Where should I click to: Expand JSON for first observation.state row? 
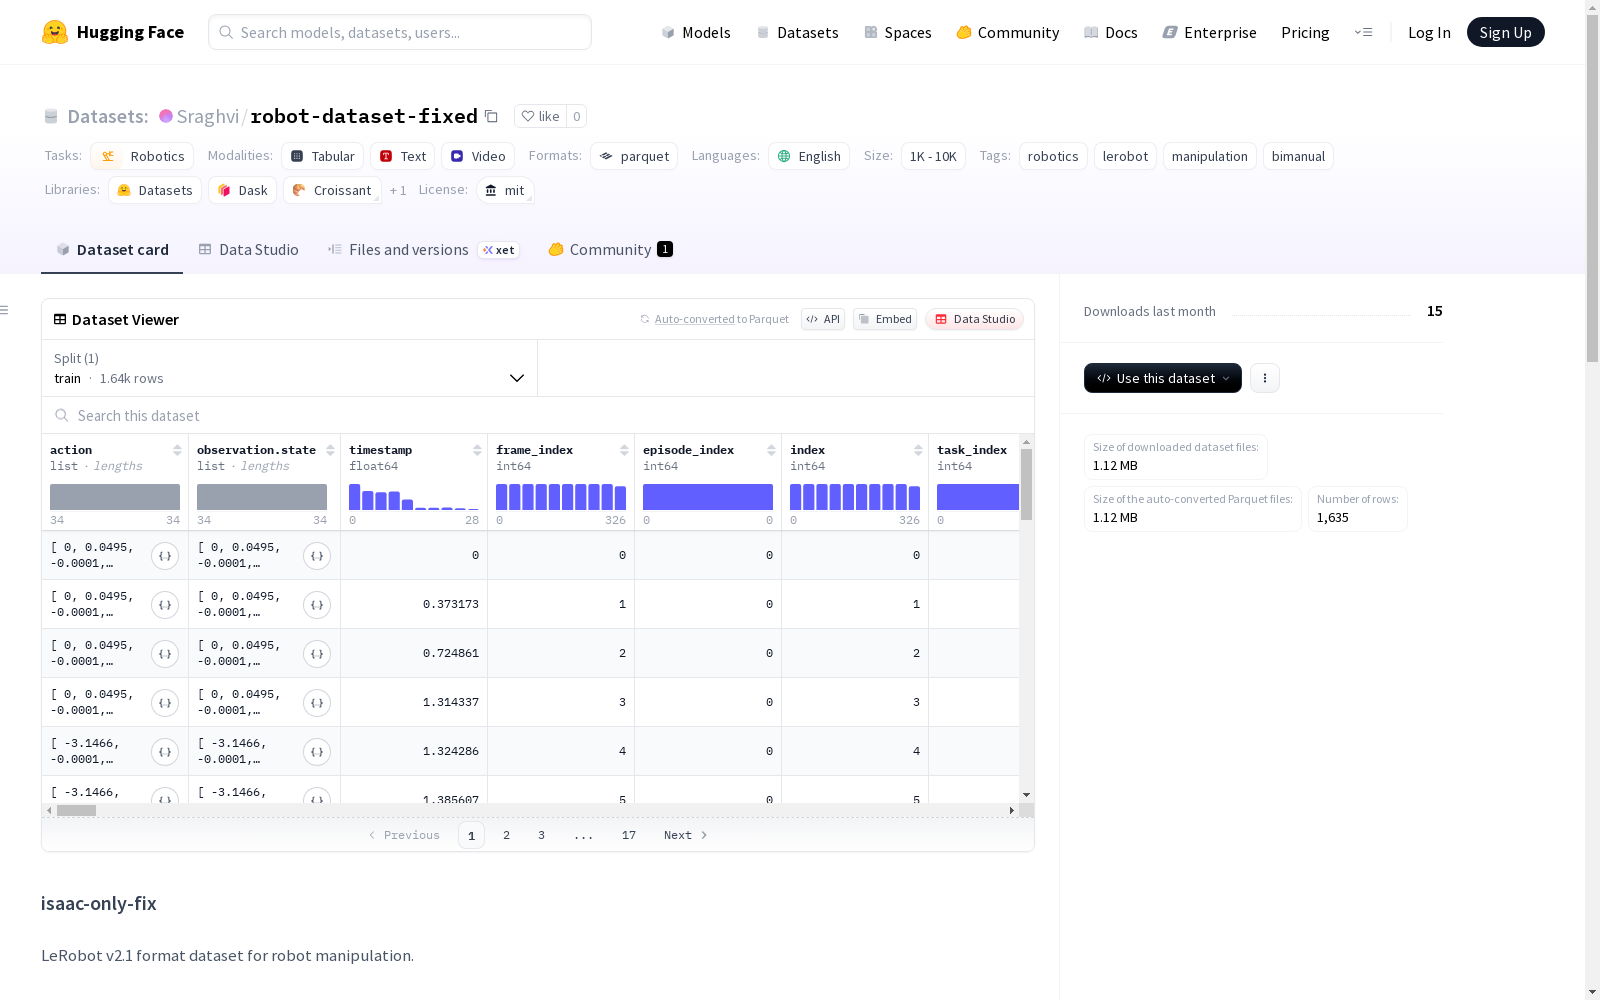[317, 556]
